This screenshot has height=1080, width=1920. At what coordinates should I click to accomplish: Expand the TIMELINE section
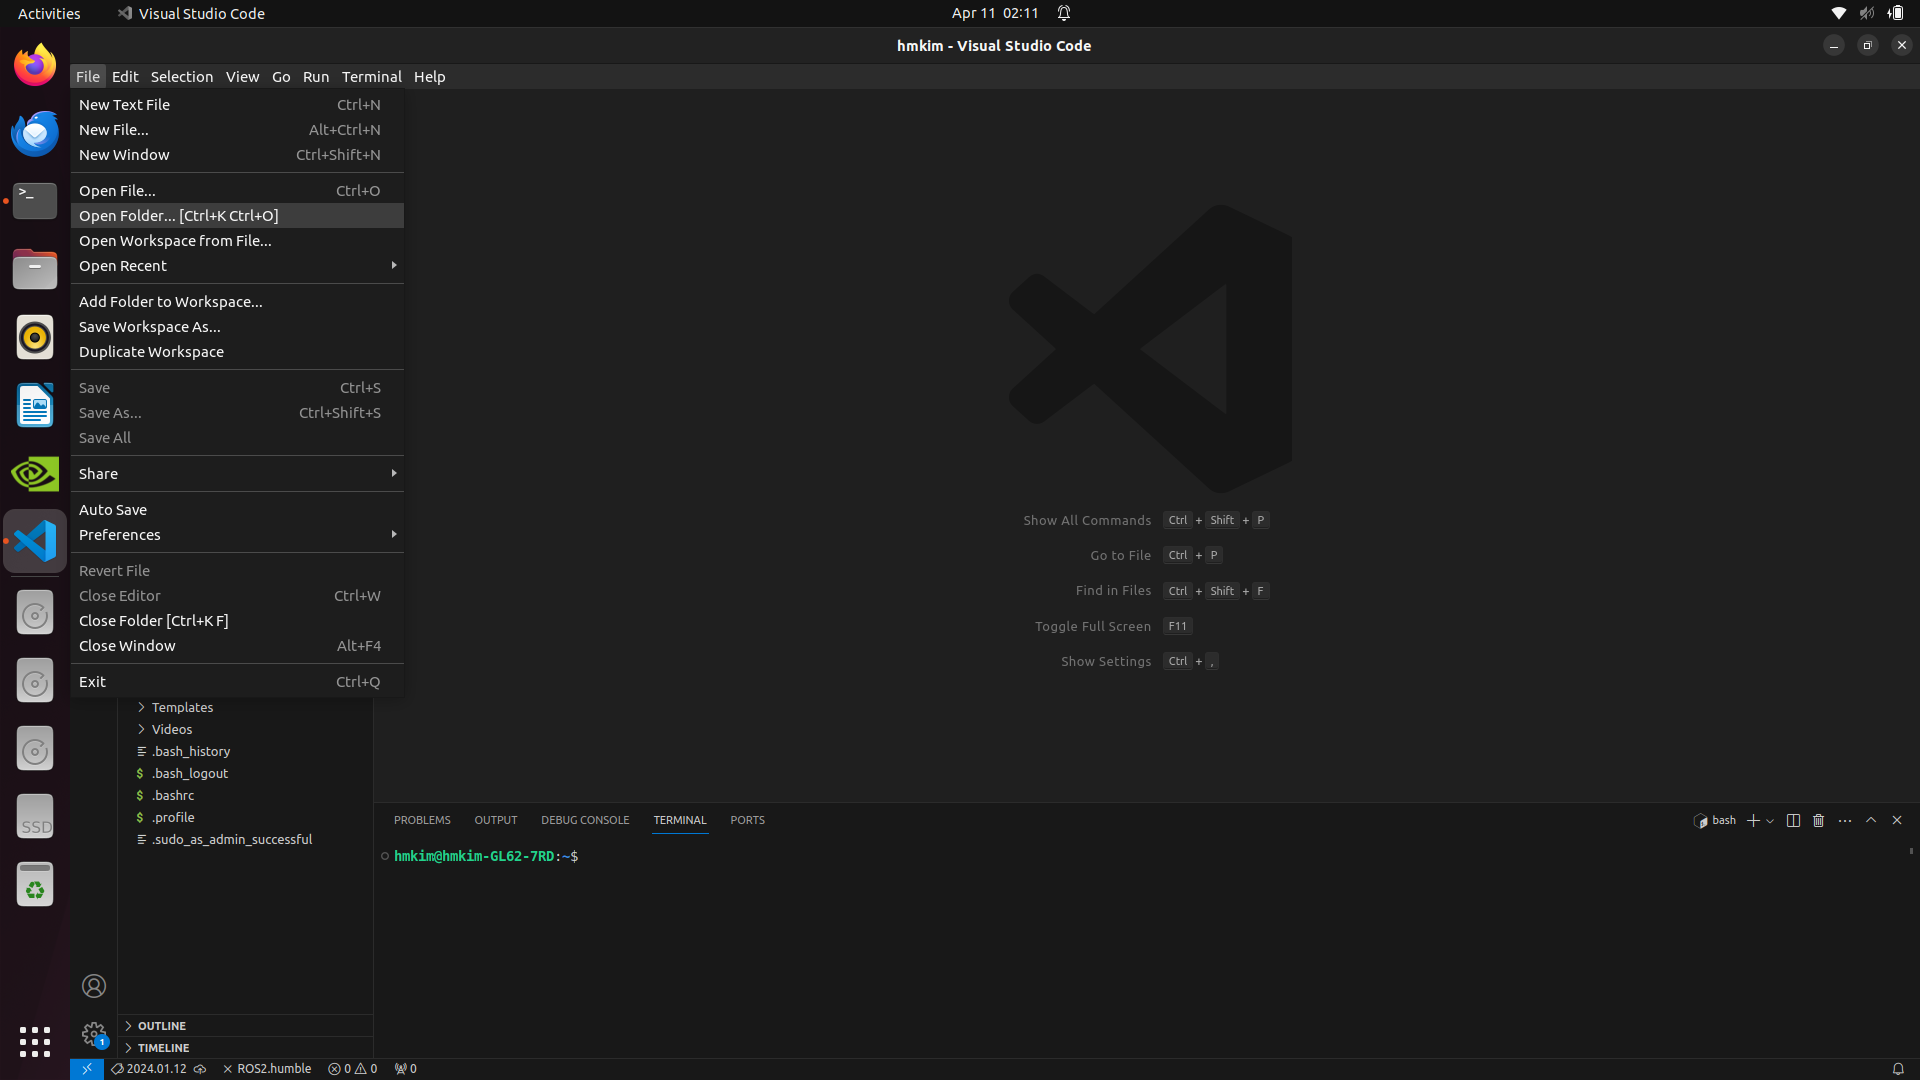(245, 1048)
